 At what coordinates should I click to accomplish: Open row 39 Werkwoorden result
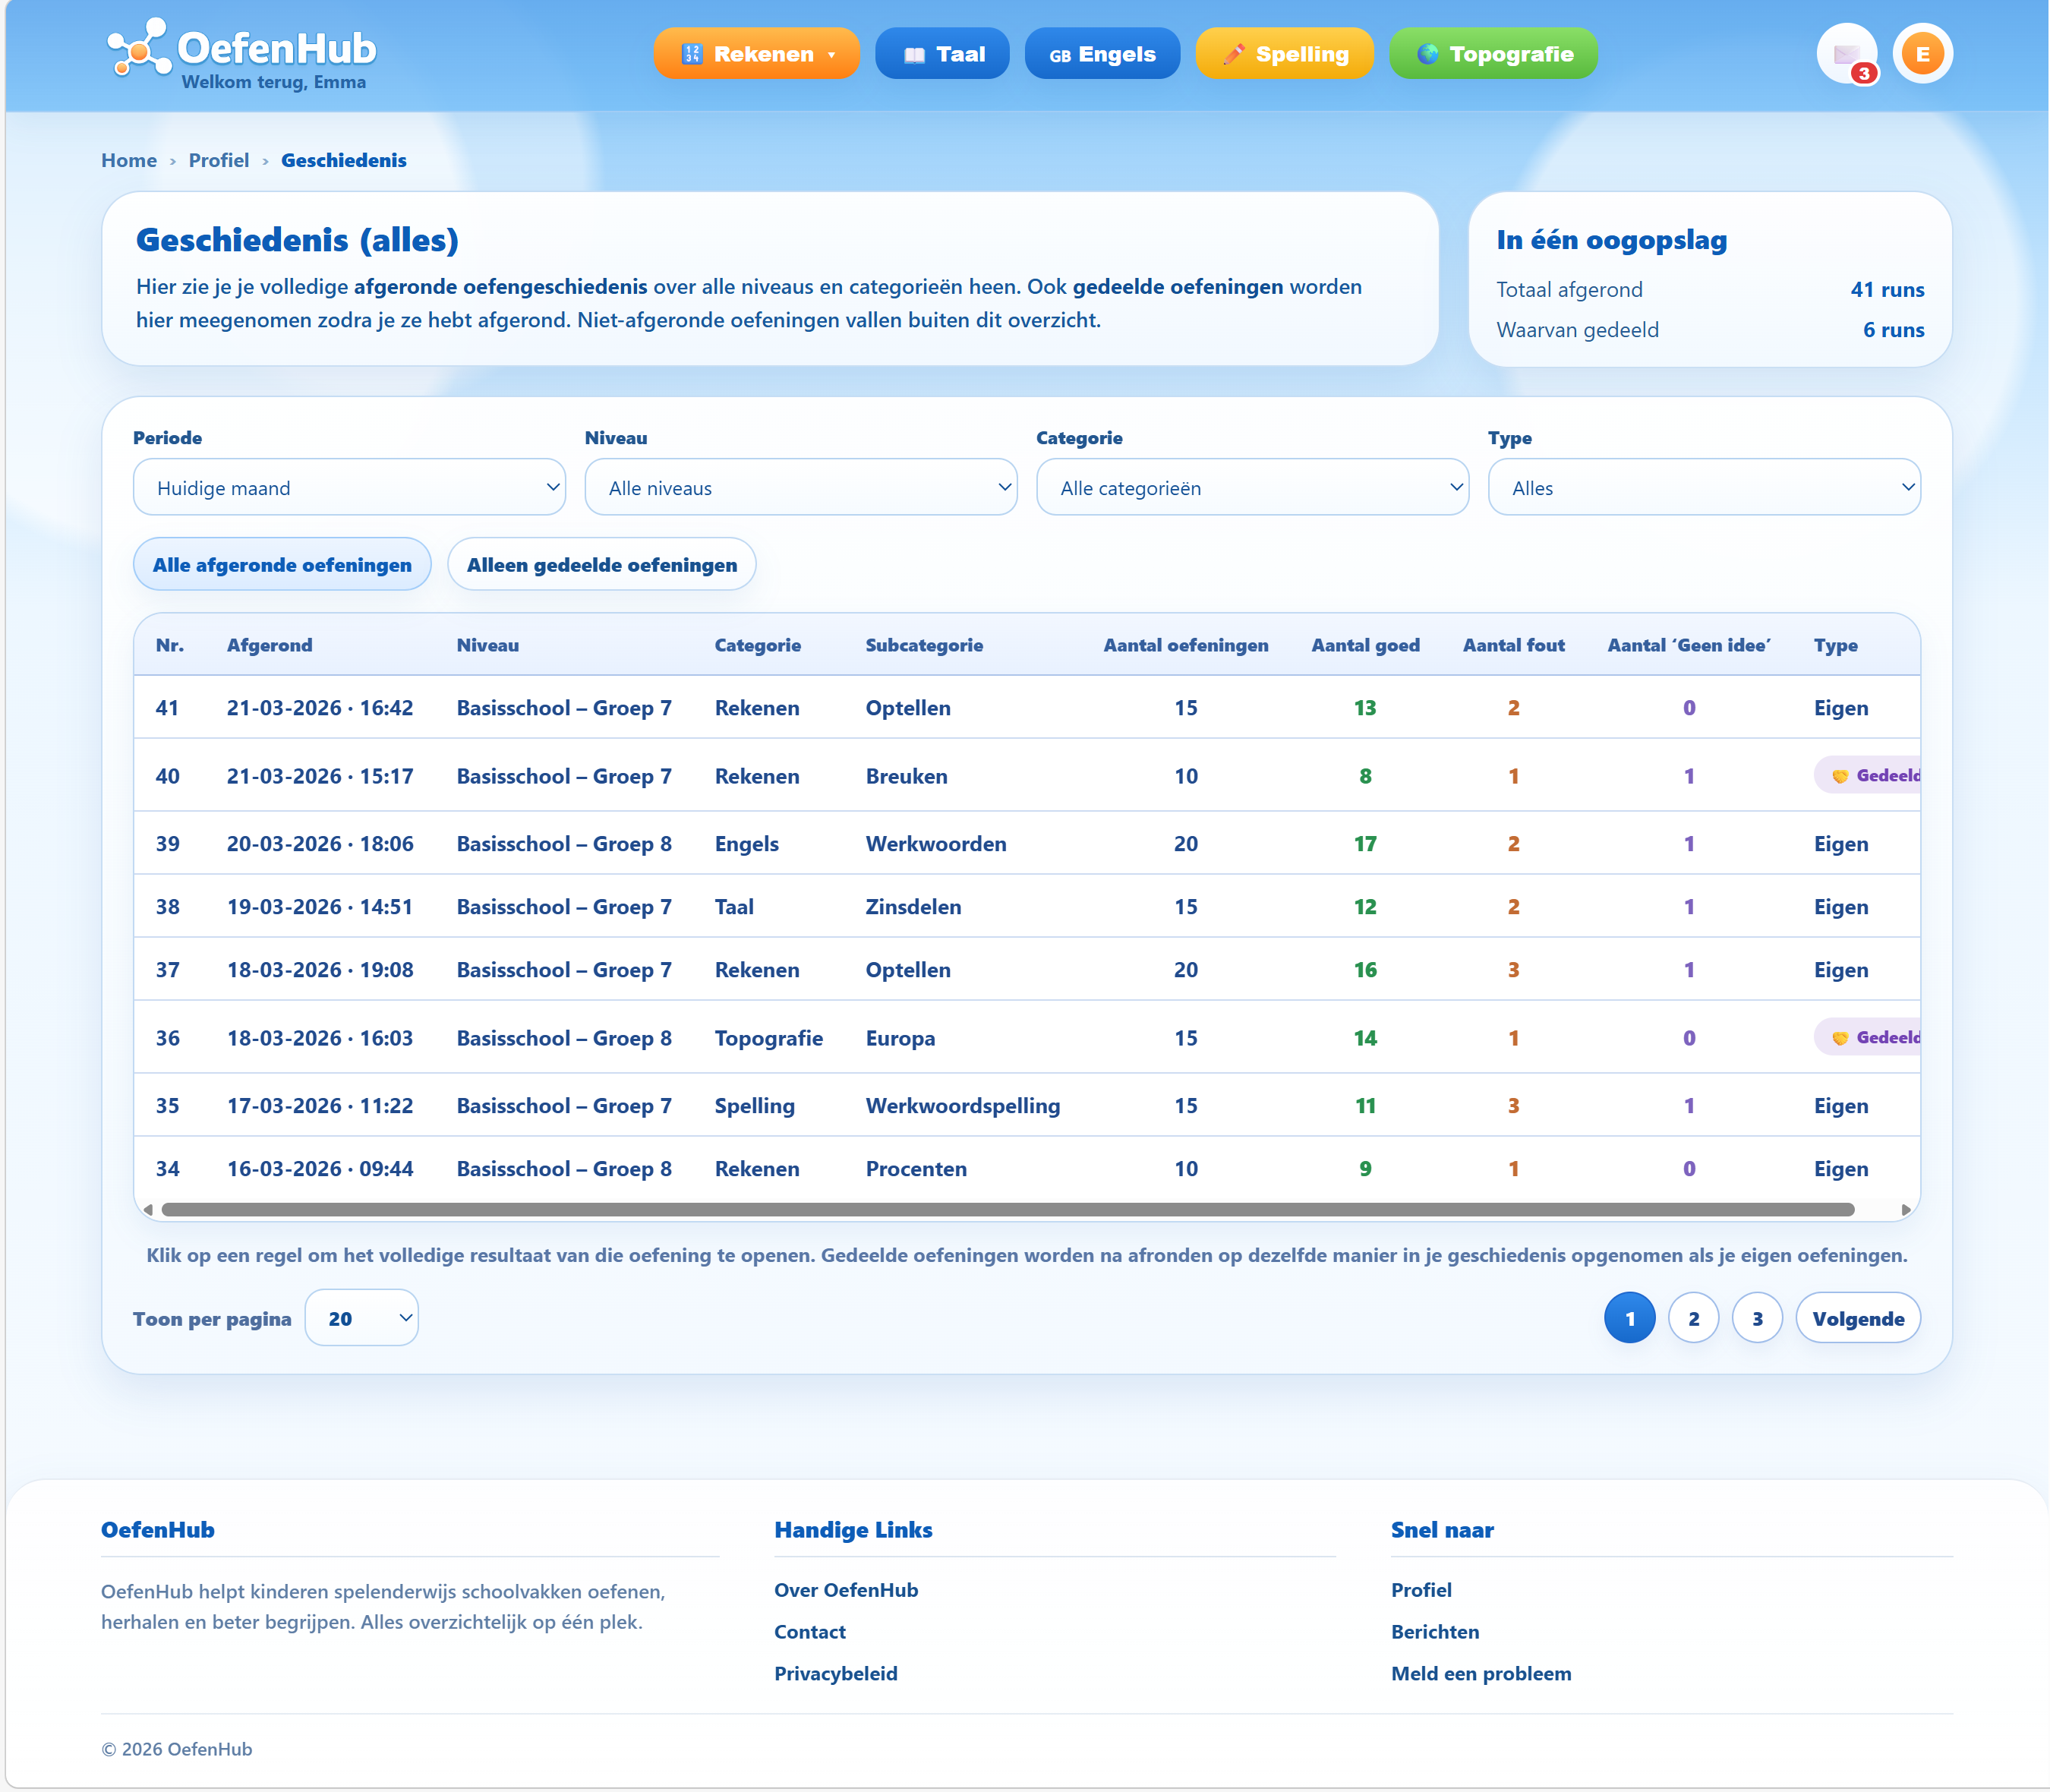point(1027,843)
